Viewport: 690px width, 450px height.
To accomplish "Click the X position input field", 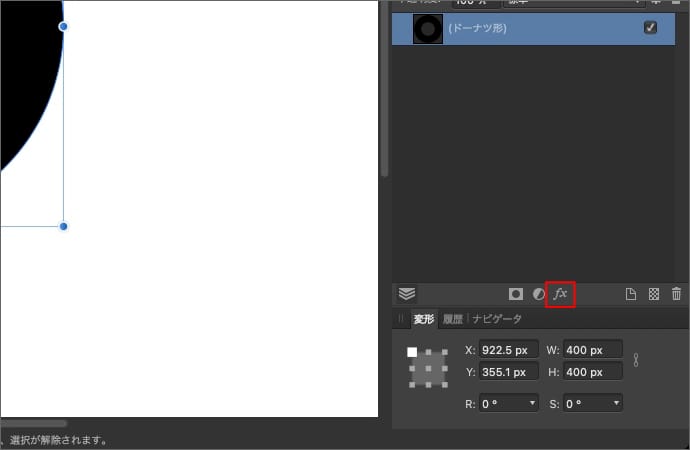I will (x=508, y=350).
